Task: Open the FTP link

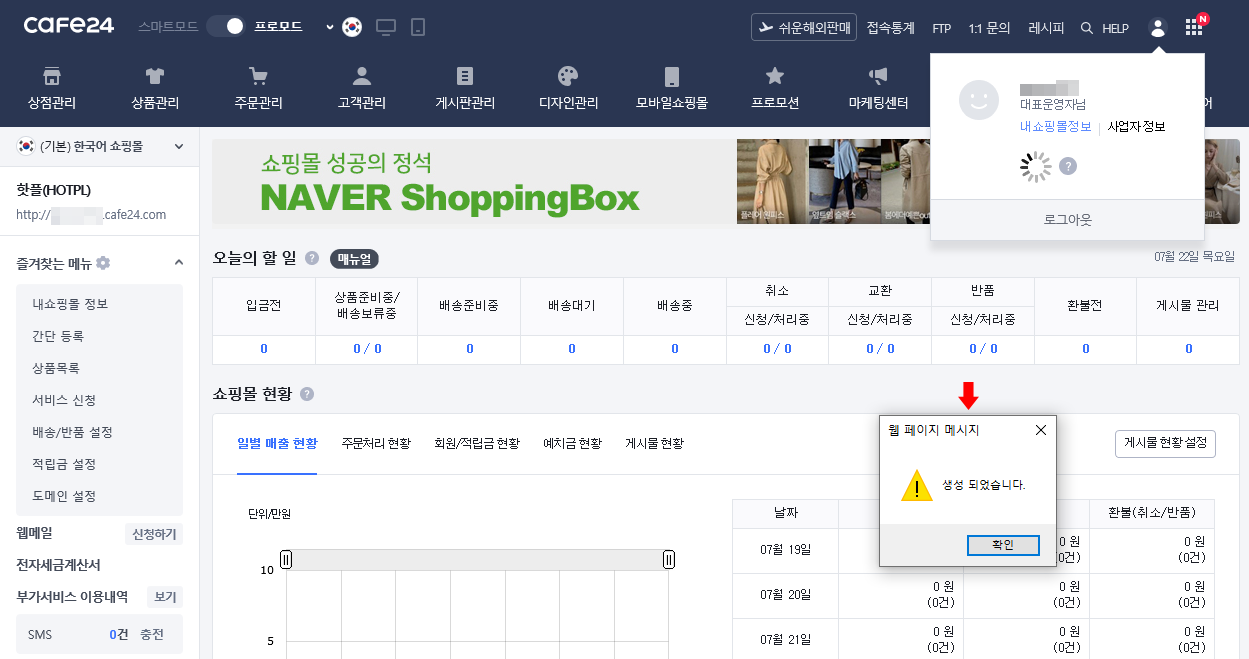Action: pyautogui.click(x=941, y=28)
